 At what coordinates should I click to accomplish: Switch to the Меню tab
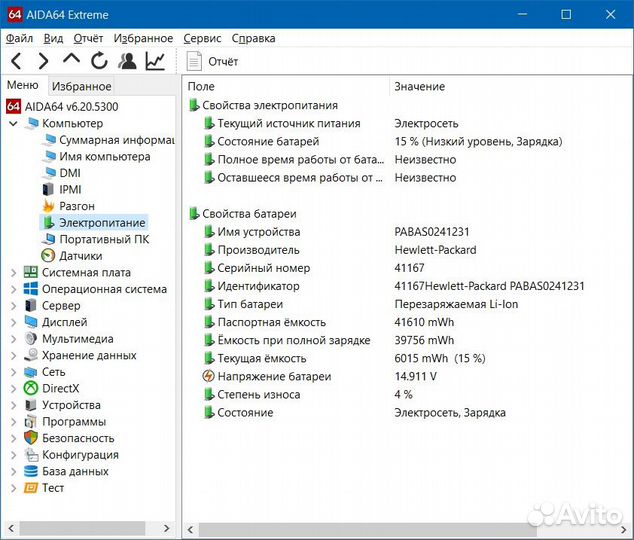23,85
